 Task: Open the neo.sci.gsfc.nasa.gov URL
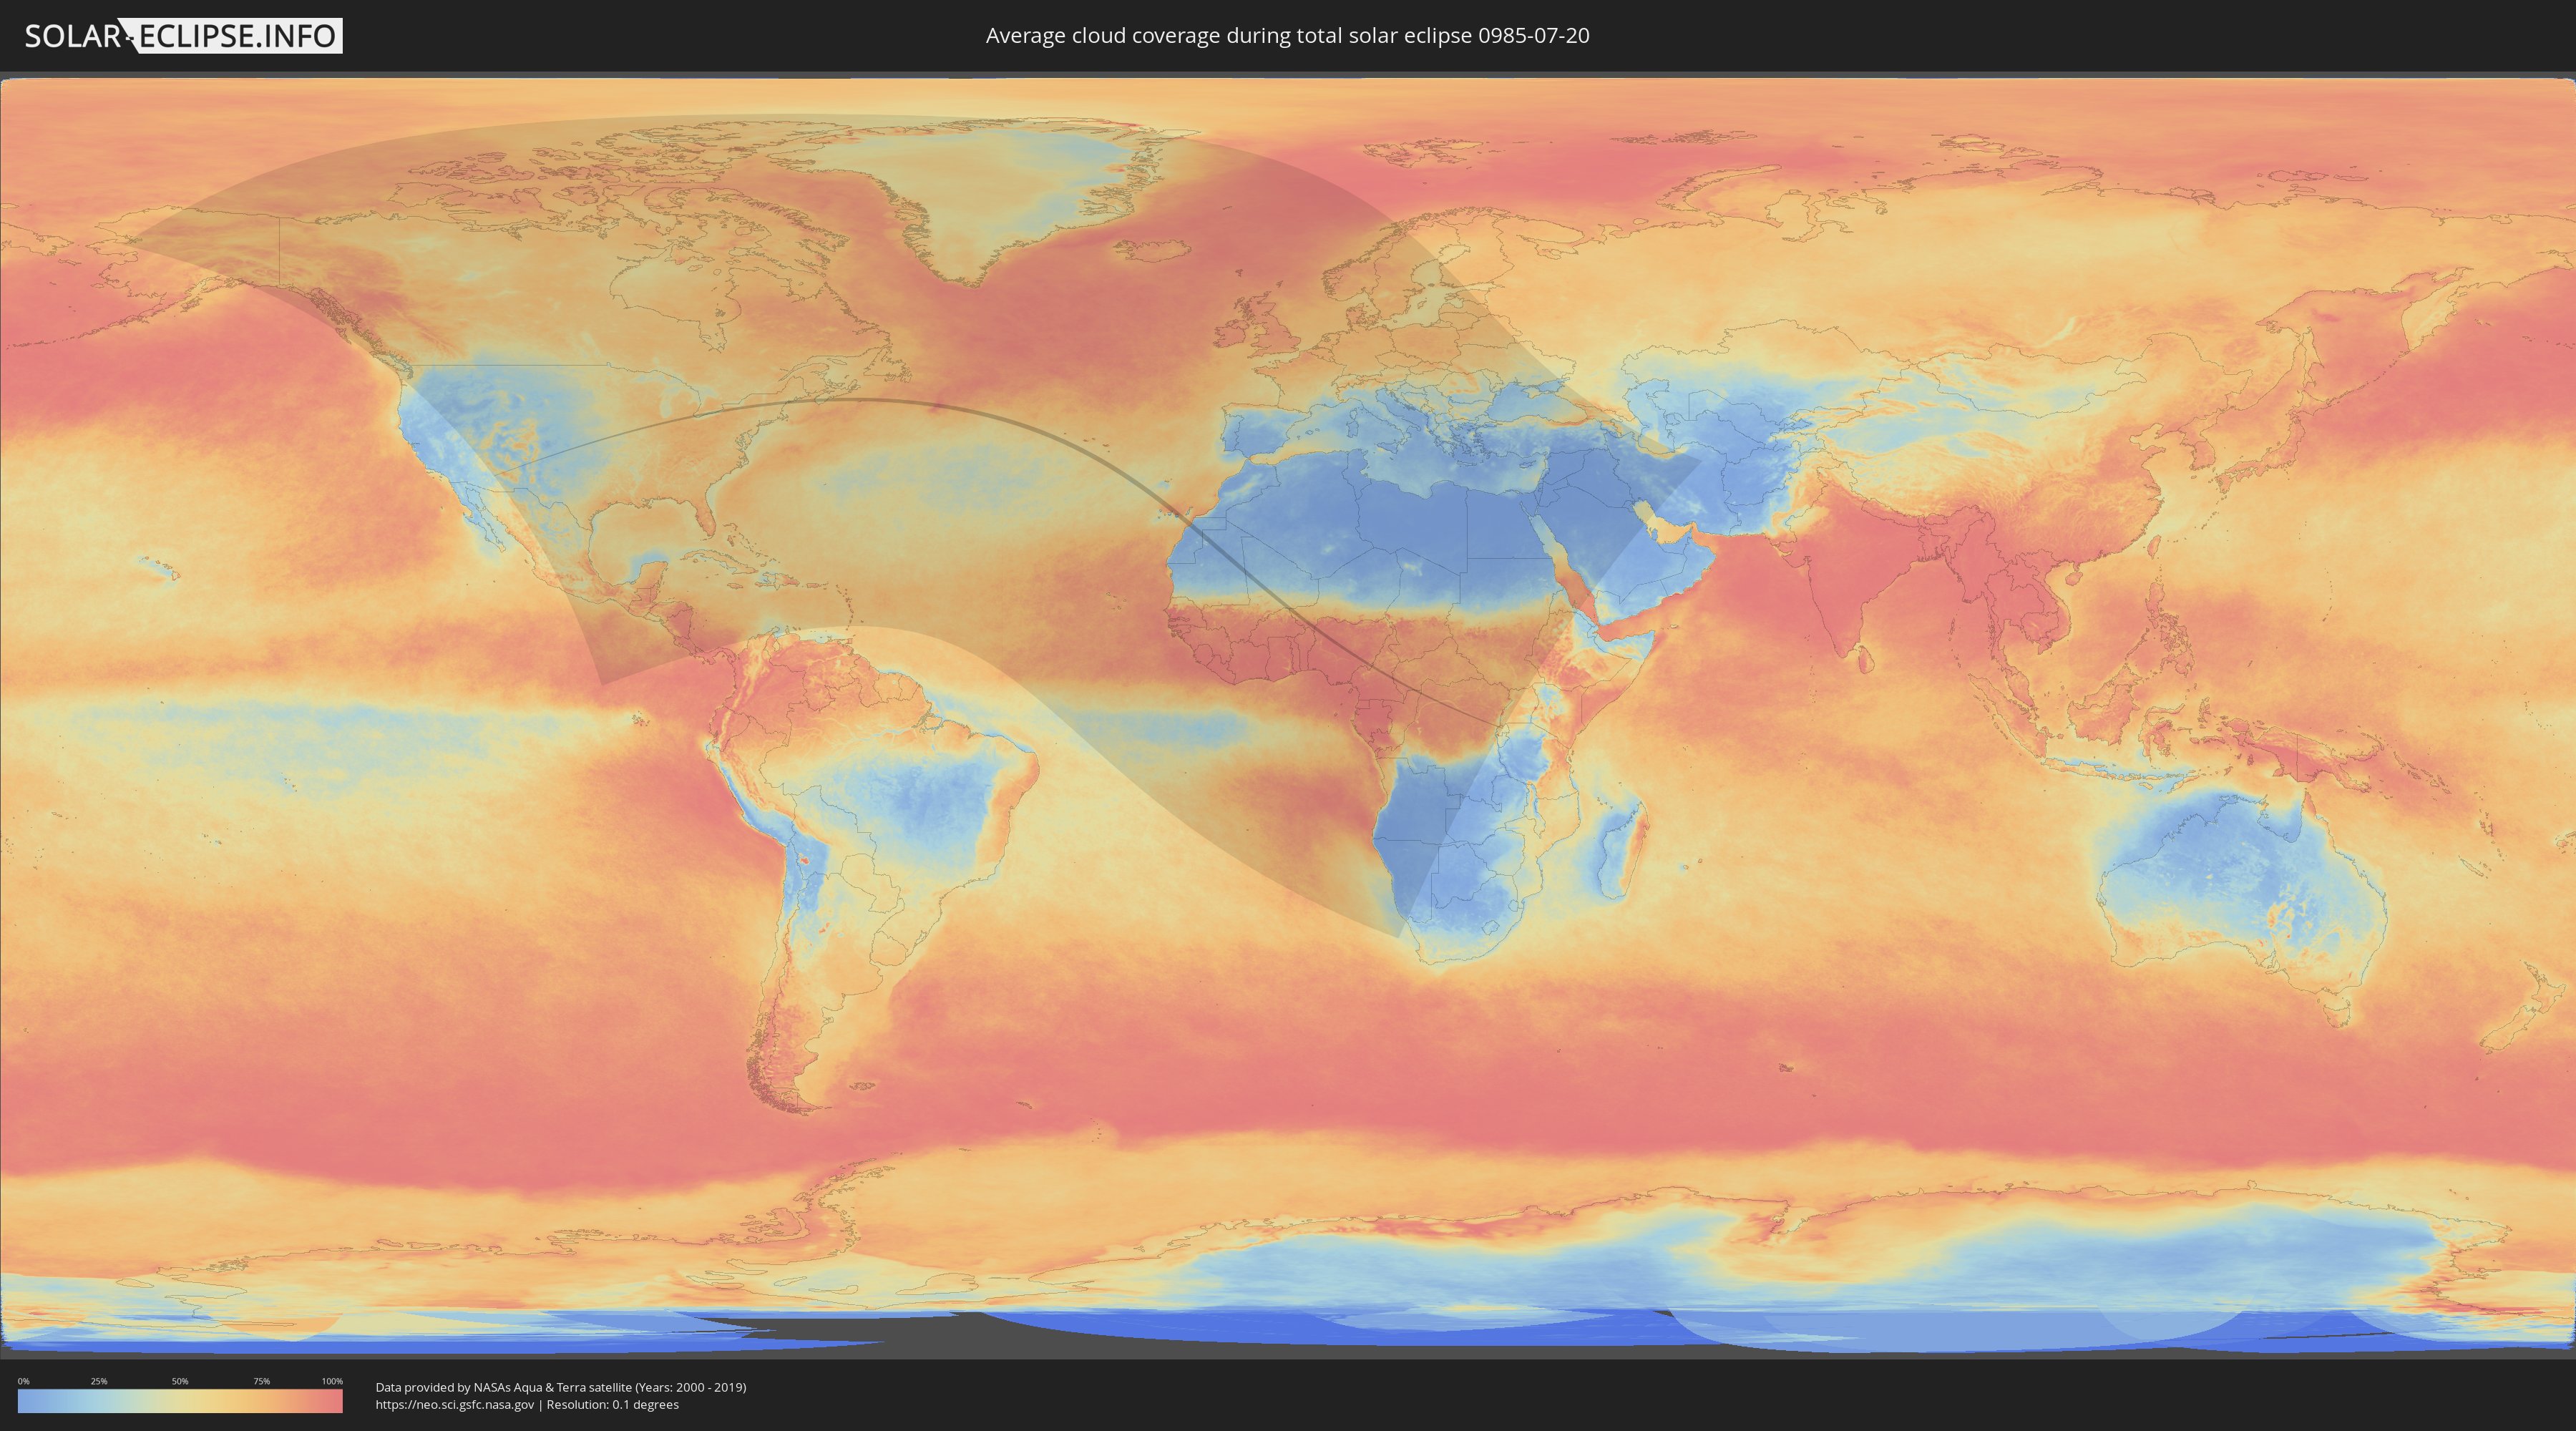pos(454,1404)
